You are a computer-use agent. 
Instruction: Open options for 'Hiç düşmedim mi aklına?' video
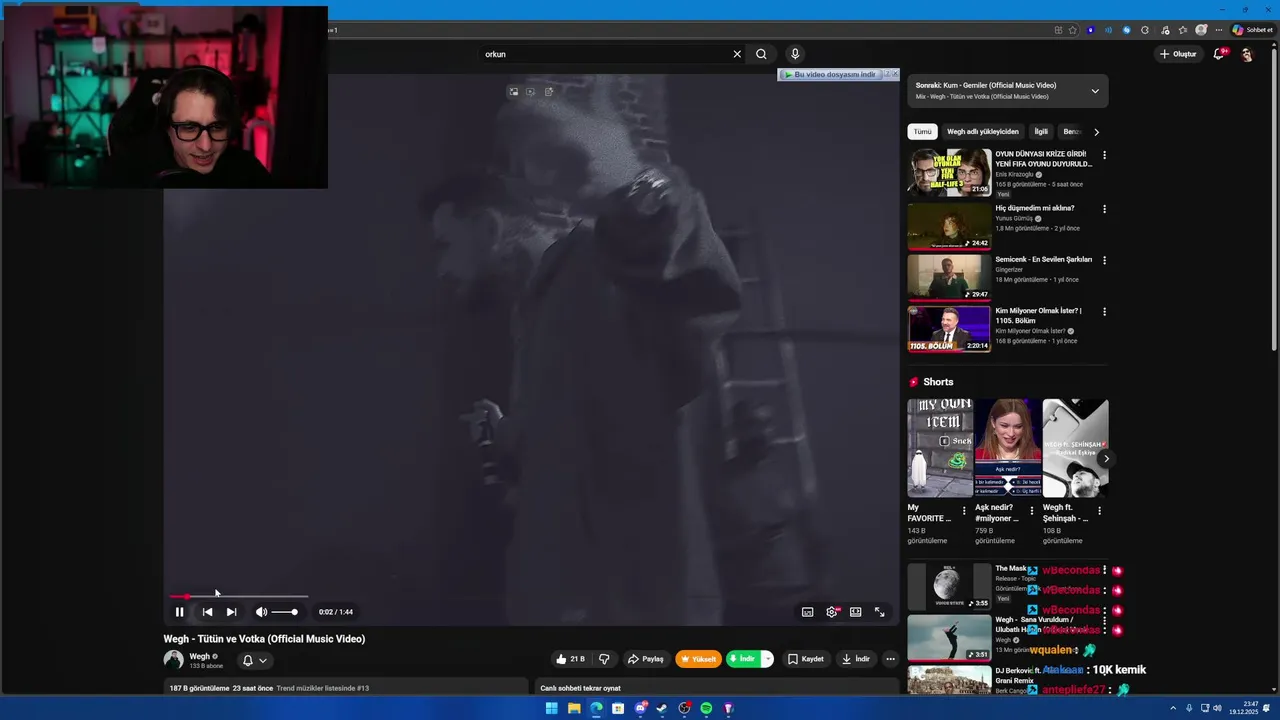1104,209
